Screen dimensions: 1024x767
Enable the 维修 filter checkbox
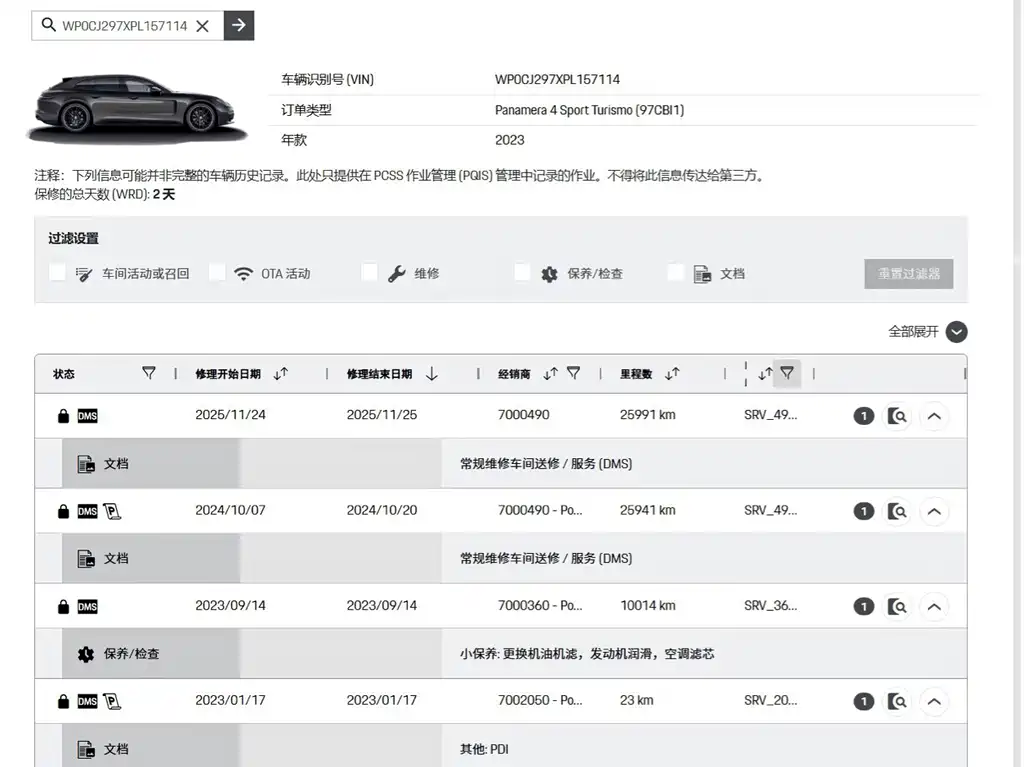coord(370,272)
